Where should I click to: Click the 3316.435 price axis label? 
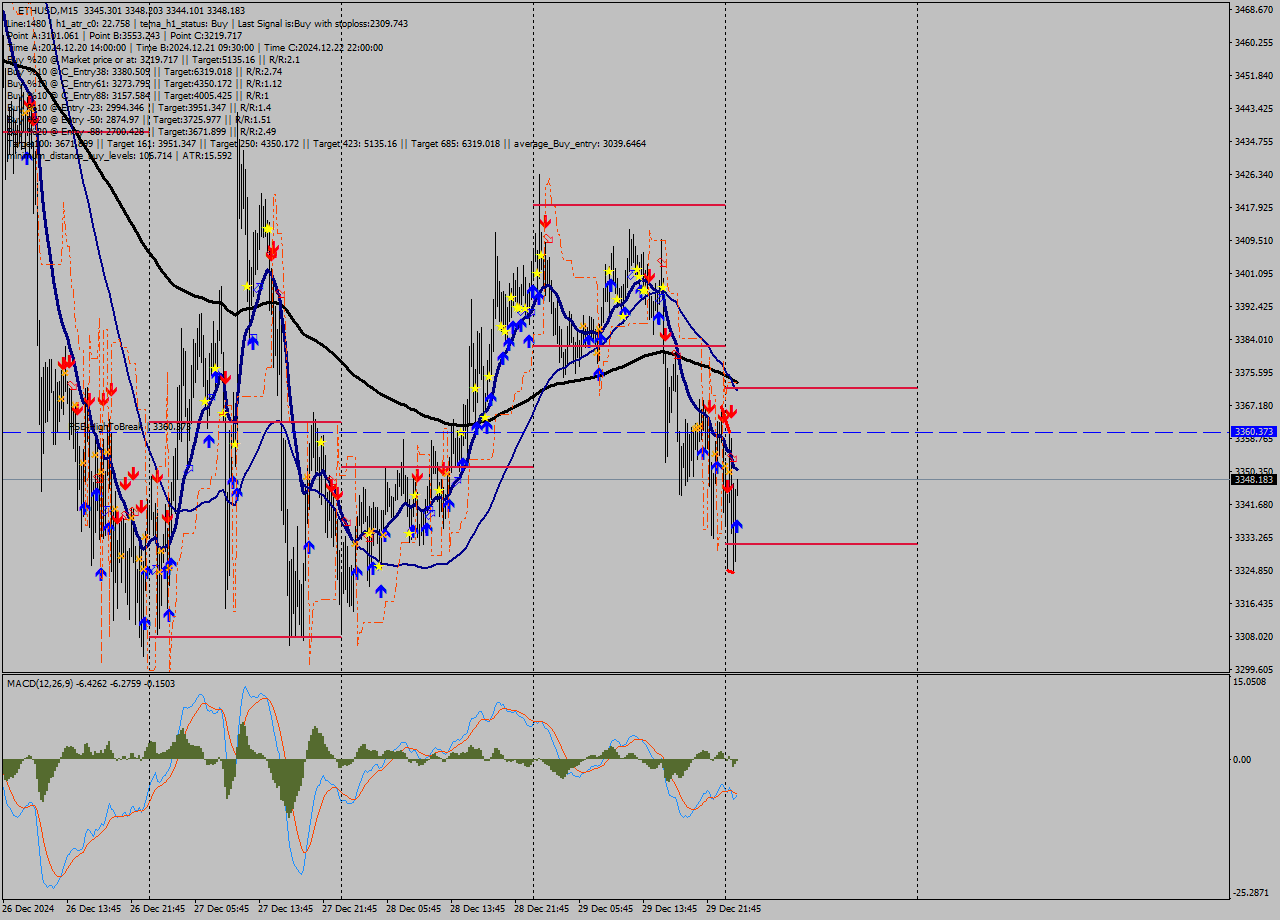pyautogui.click(x=1253, y=603)
